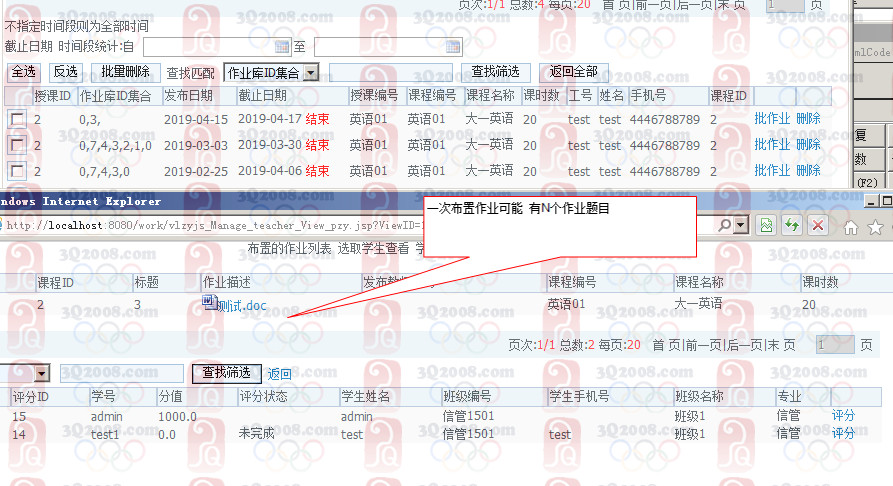Click the 返回全部 button
The image size is (893, 486).
coord(574,72)
